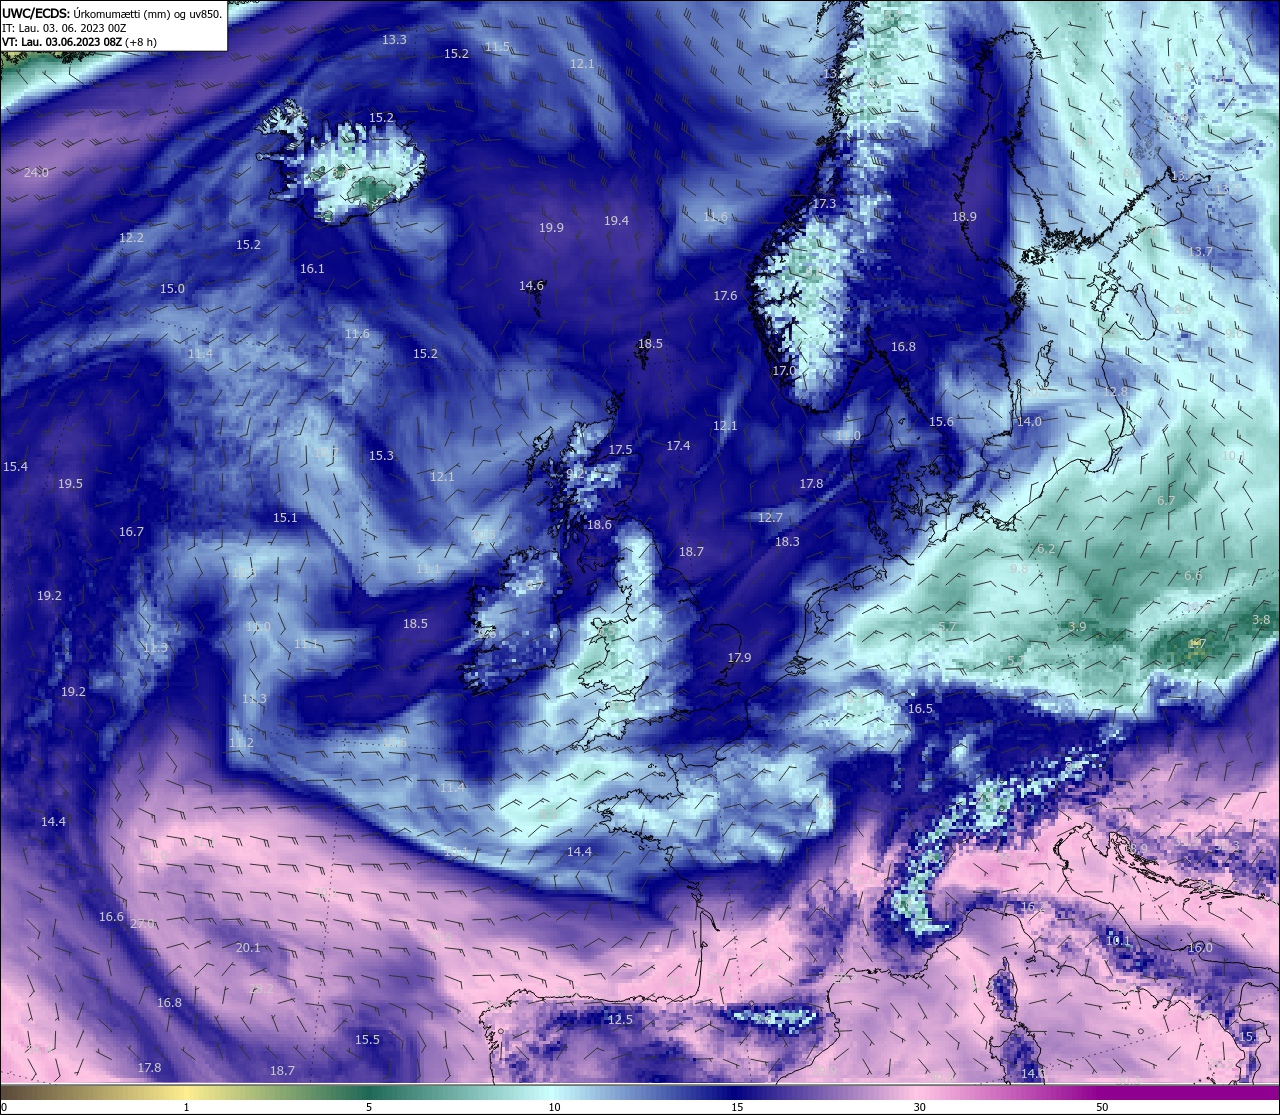Image resolution: width=1280 pixels, height=1115 pixels.
Task: Click the value 15.5 near the bottom edge
Action: [367, 1040]
